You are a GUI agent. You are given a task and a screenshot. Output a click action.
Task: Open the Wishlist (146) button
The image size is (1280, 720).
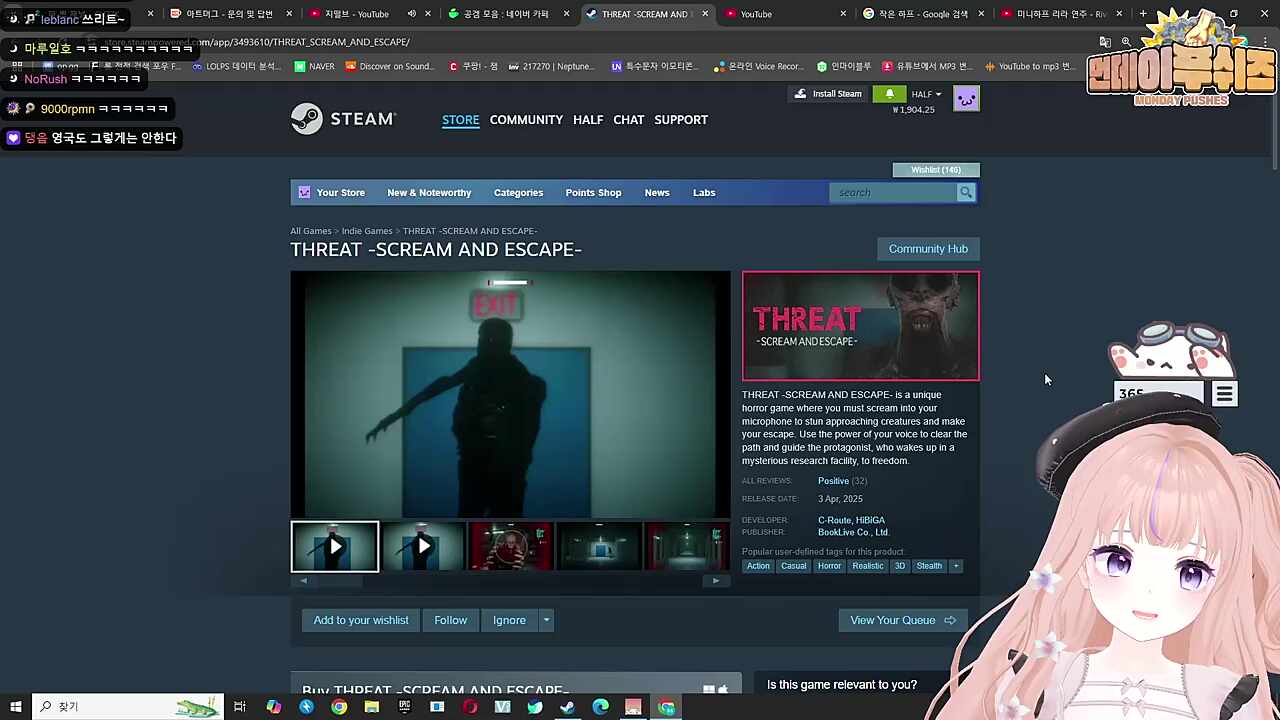(x=936, y=170)
